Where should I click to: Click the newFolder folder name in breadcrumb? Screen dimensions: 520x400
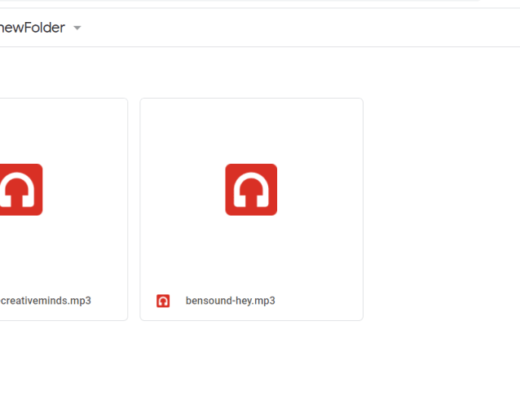[32, 28]
